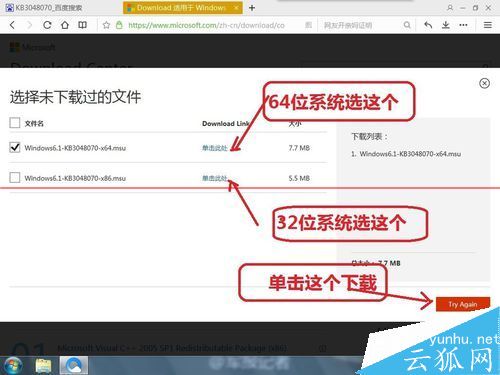Click the user account icon in title bar

tap(450, 8)
